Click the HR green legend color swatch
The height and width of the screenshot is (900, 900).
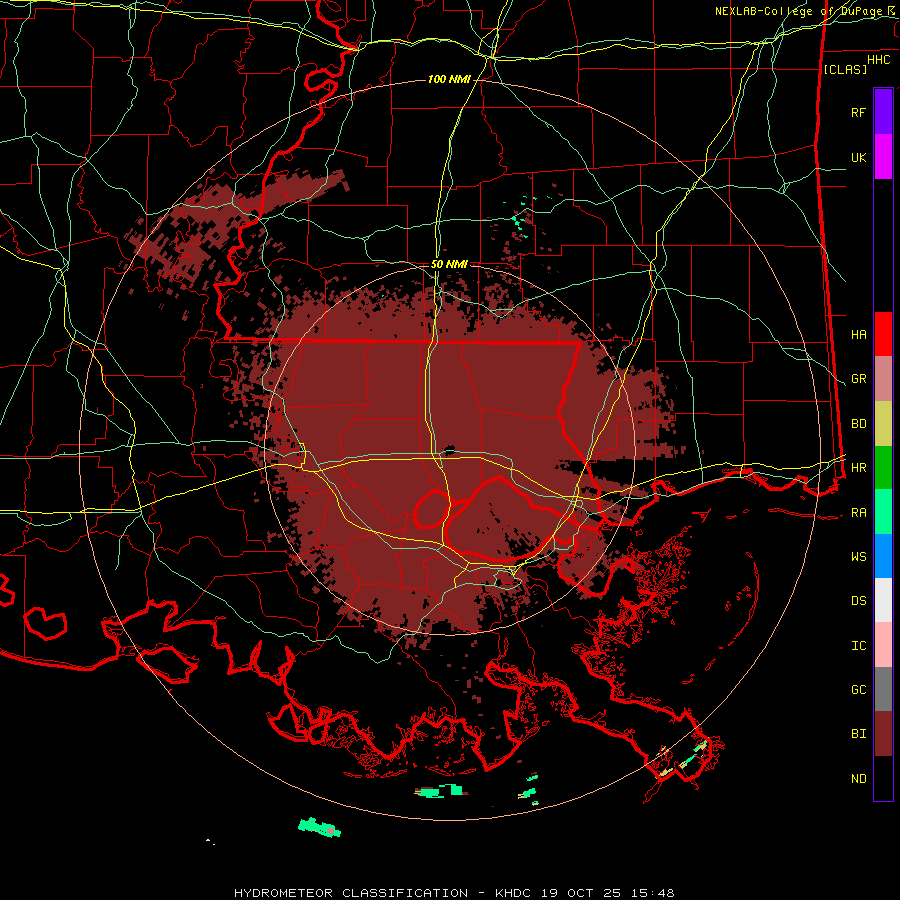[883, 468]
